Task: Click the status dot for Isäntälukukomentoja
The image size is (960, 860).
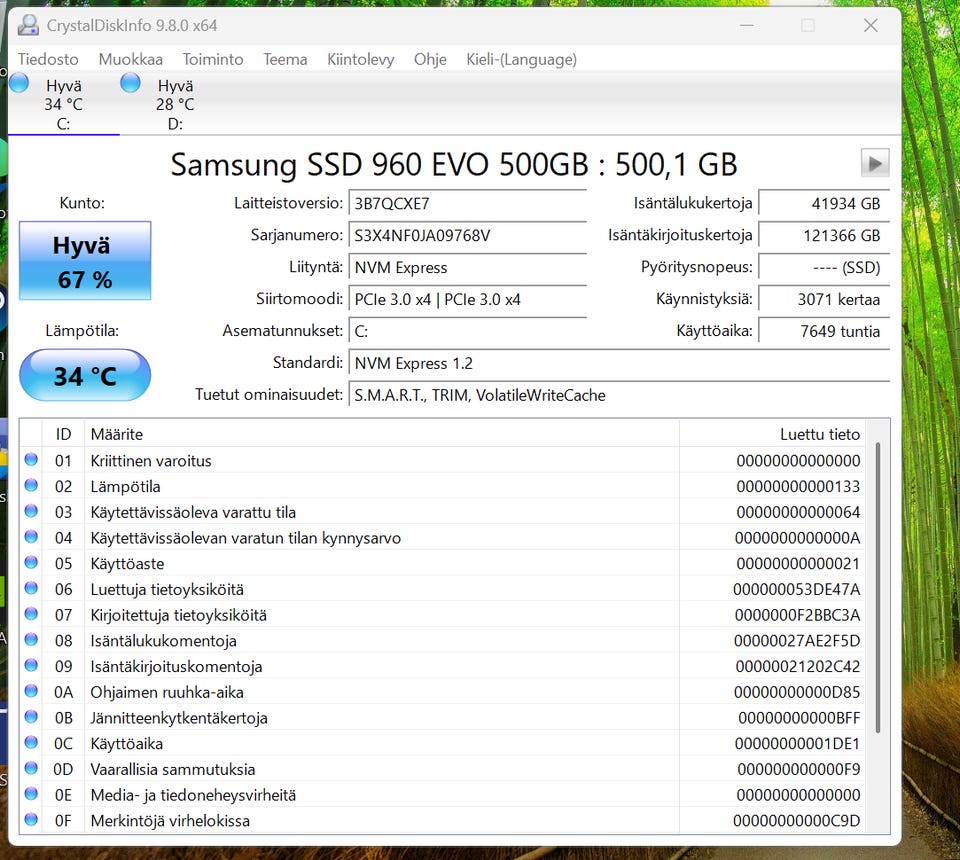Action: (x=31, y=640)
